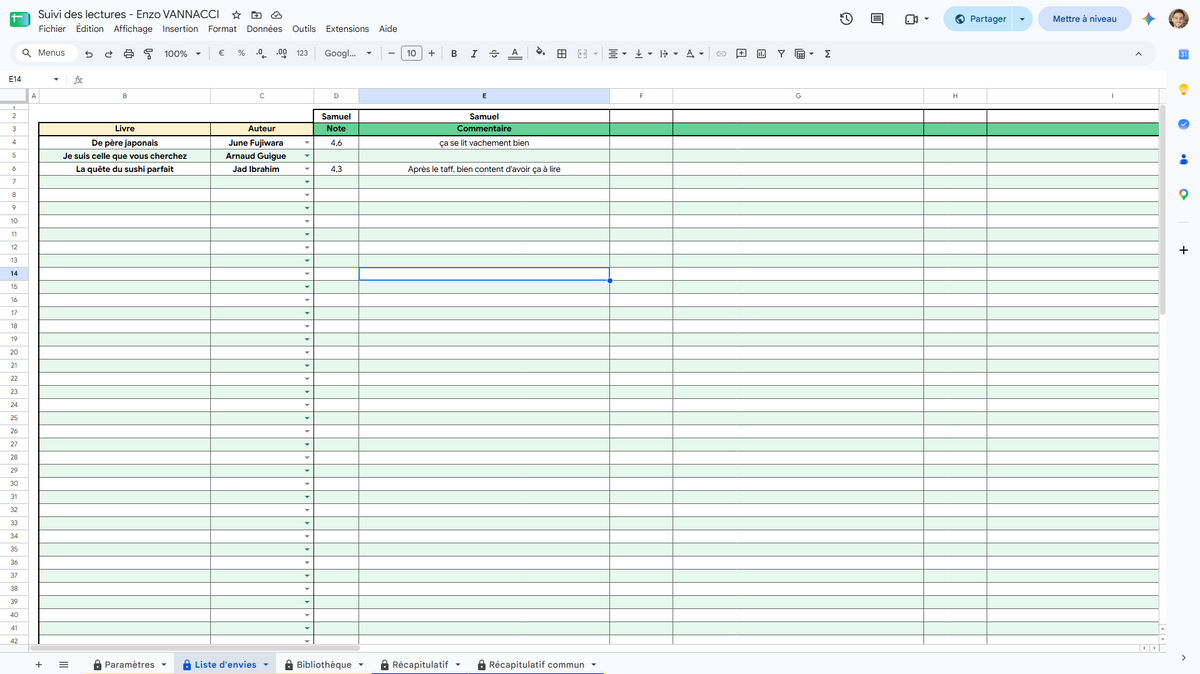Open the horizontal align dropdown
This screenshot has width=1200, height=674.
click(618, 54)
